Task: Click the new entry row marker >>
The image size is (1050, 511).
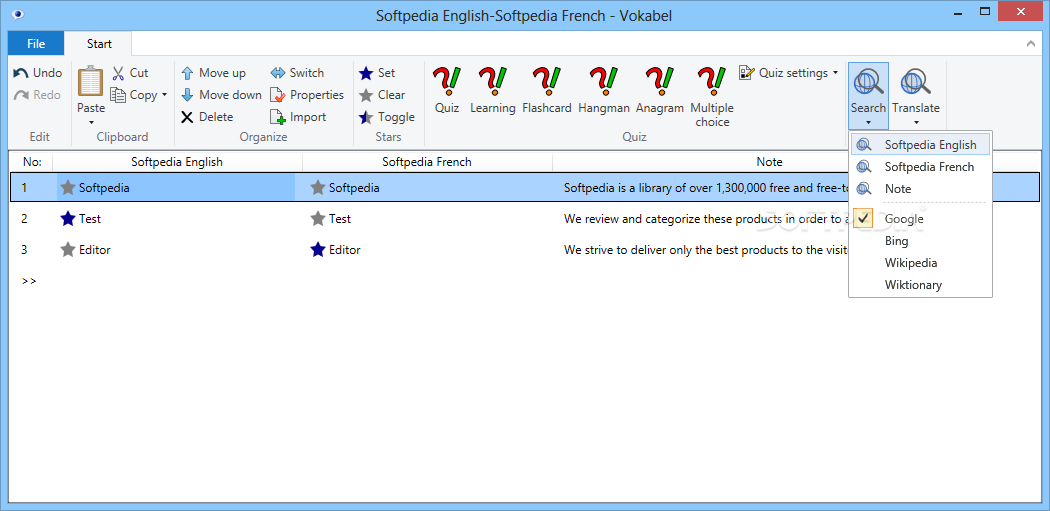Action: point(29,281)
